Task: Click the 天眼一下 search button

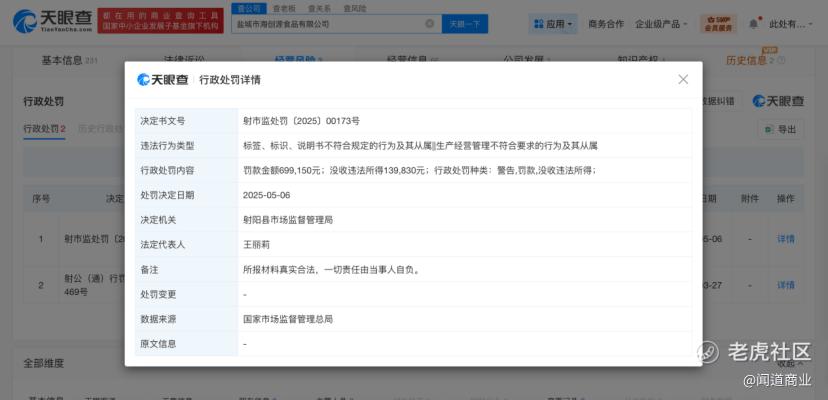Action: coord(465,24)
